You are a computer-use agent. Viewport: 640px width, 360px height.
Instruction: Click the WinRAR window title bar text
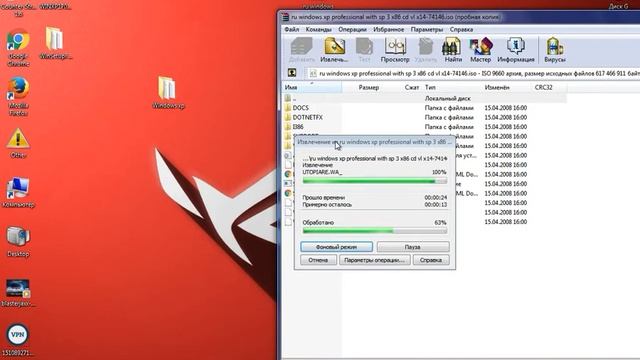click(x=395, y=17)
